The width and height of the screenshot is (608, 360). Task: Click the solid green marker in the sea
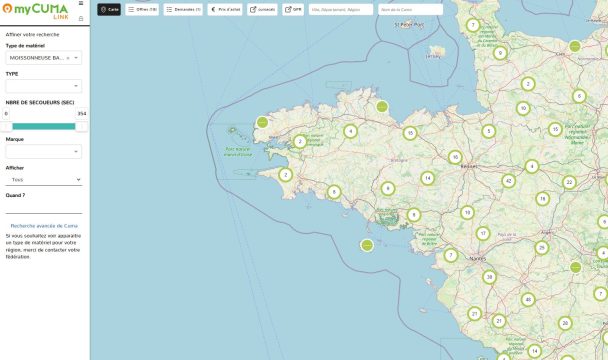pos(367,245)
